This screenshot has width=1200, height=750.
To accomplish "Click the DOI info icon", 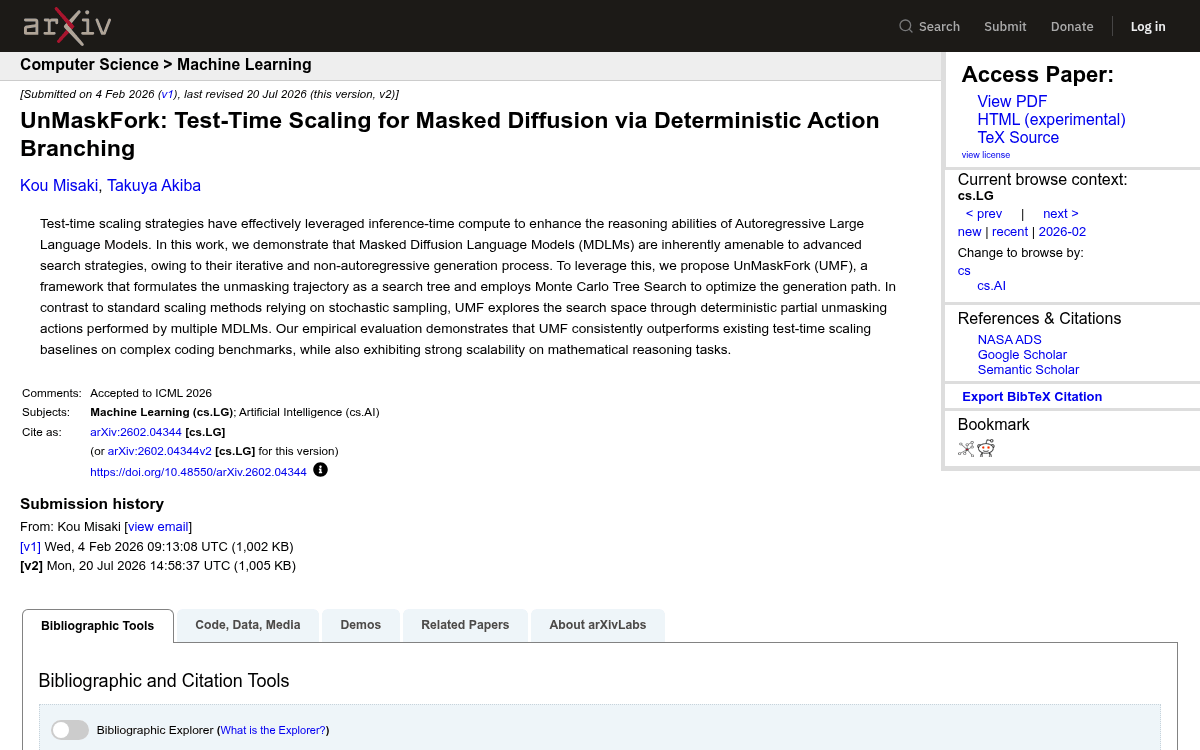I will pyautogui.click(x=320, y=470).
